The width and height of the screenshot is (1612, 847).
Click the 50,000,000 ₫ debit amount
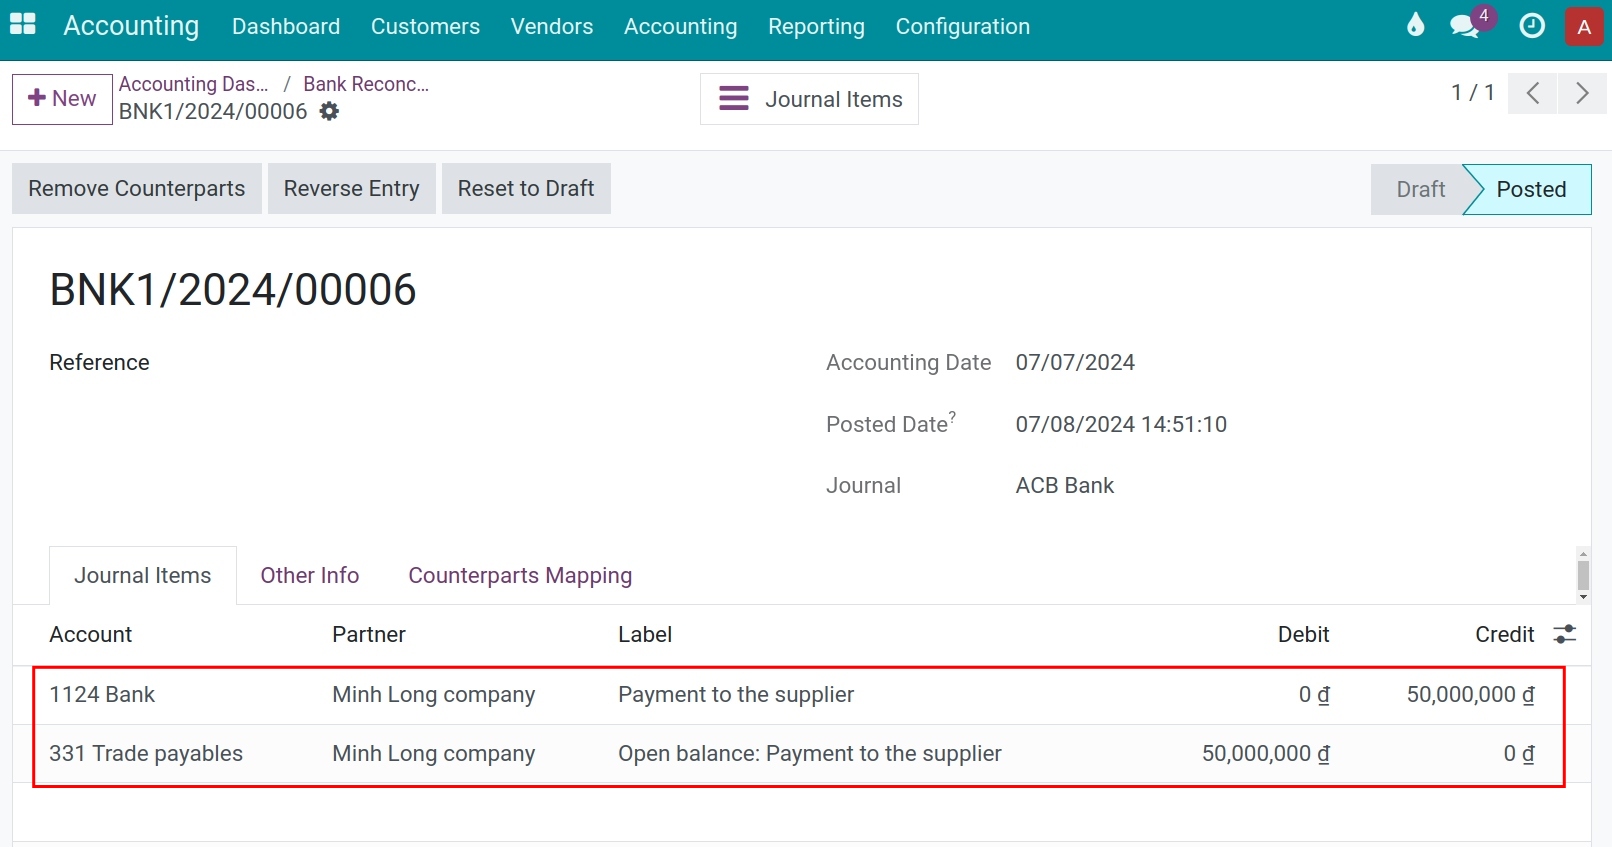[1265, 753]
